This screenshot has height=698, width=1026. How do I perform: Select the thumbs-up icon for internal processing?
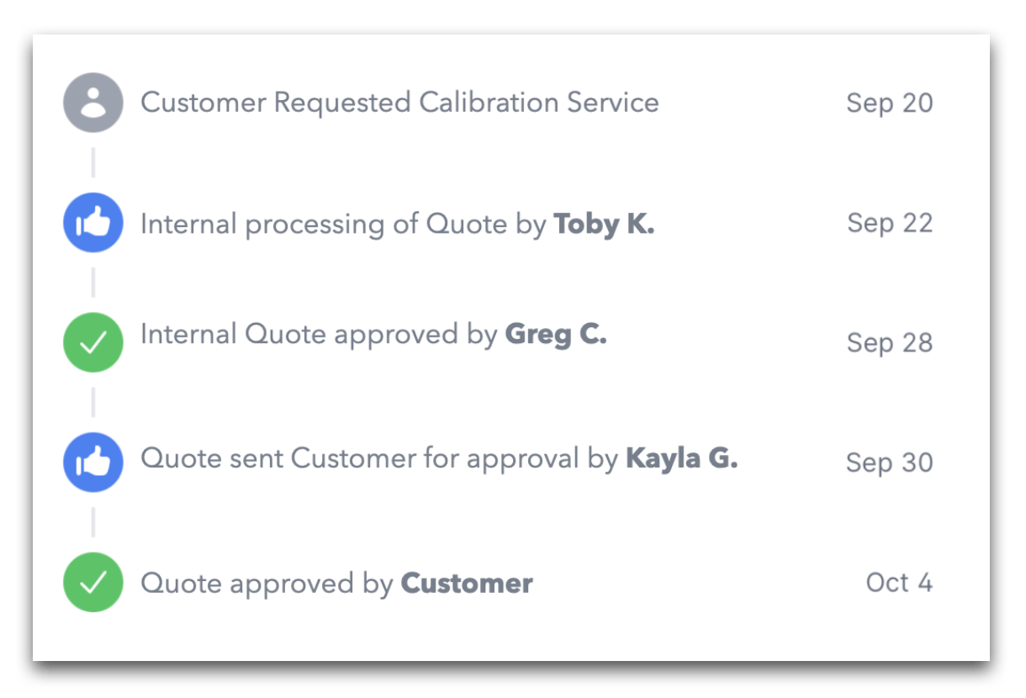(x=92, y=222)
